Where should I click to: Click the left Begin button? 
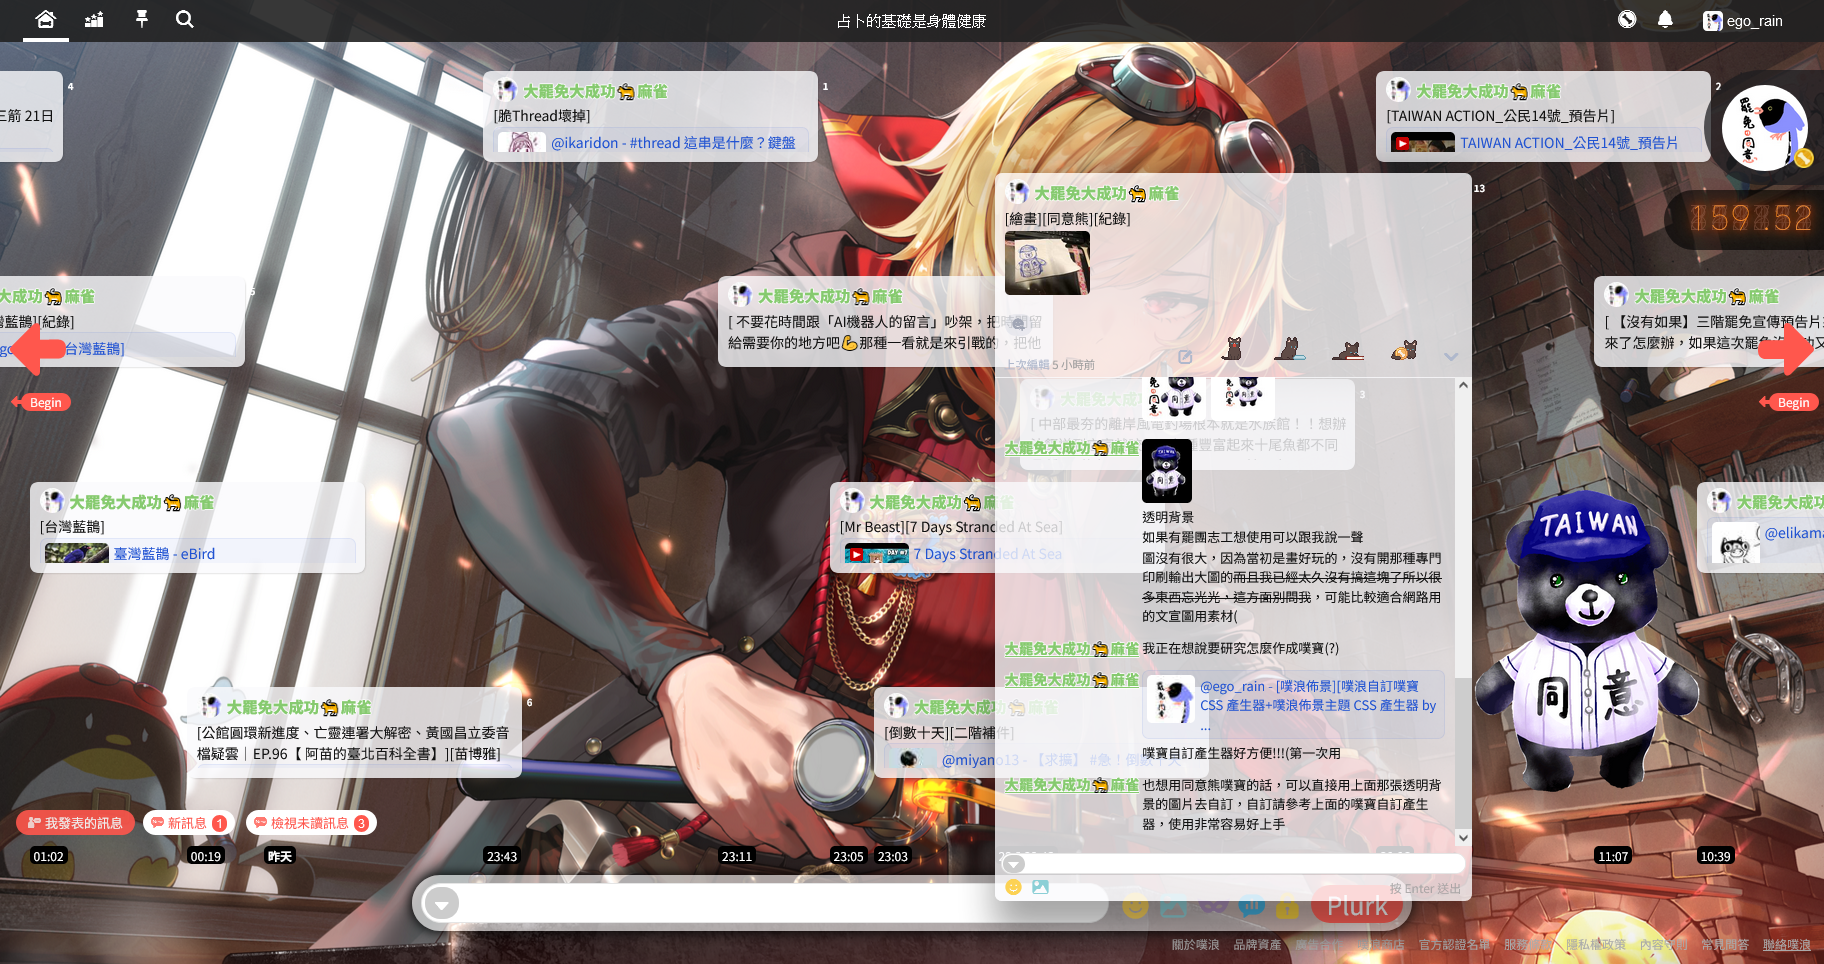41,402
